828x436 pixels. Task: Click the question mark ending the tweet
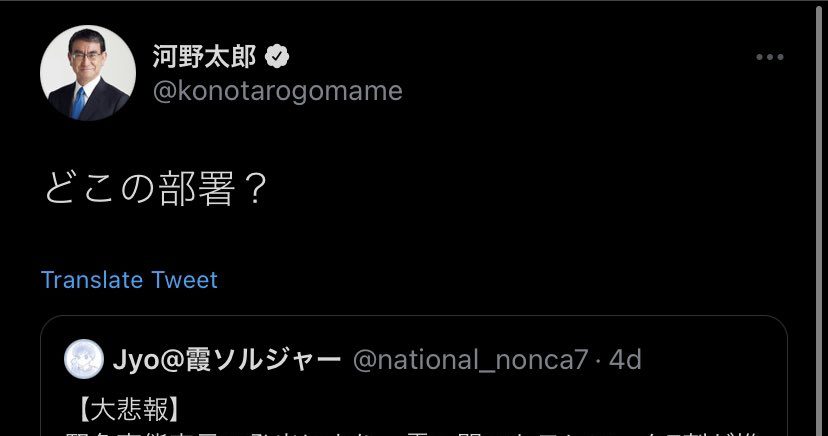point(255,188)
